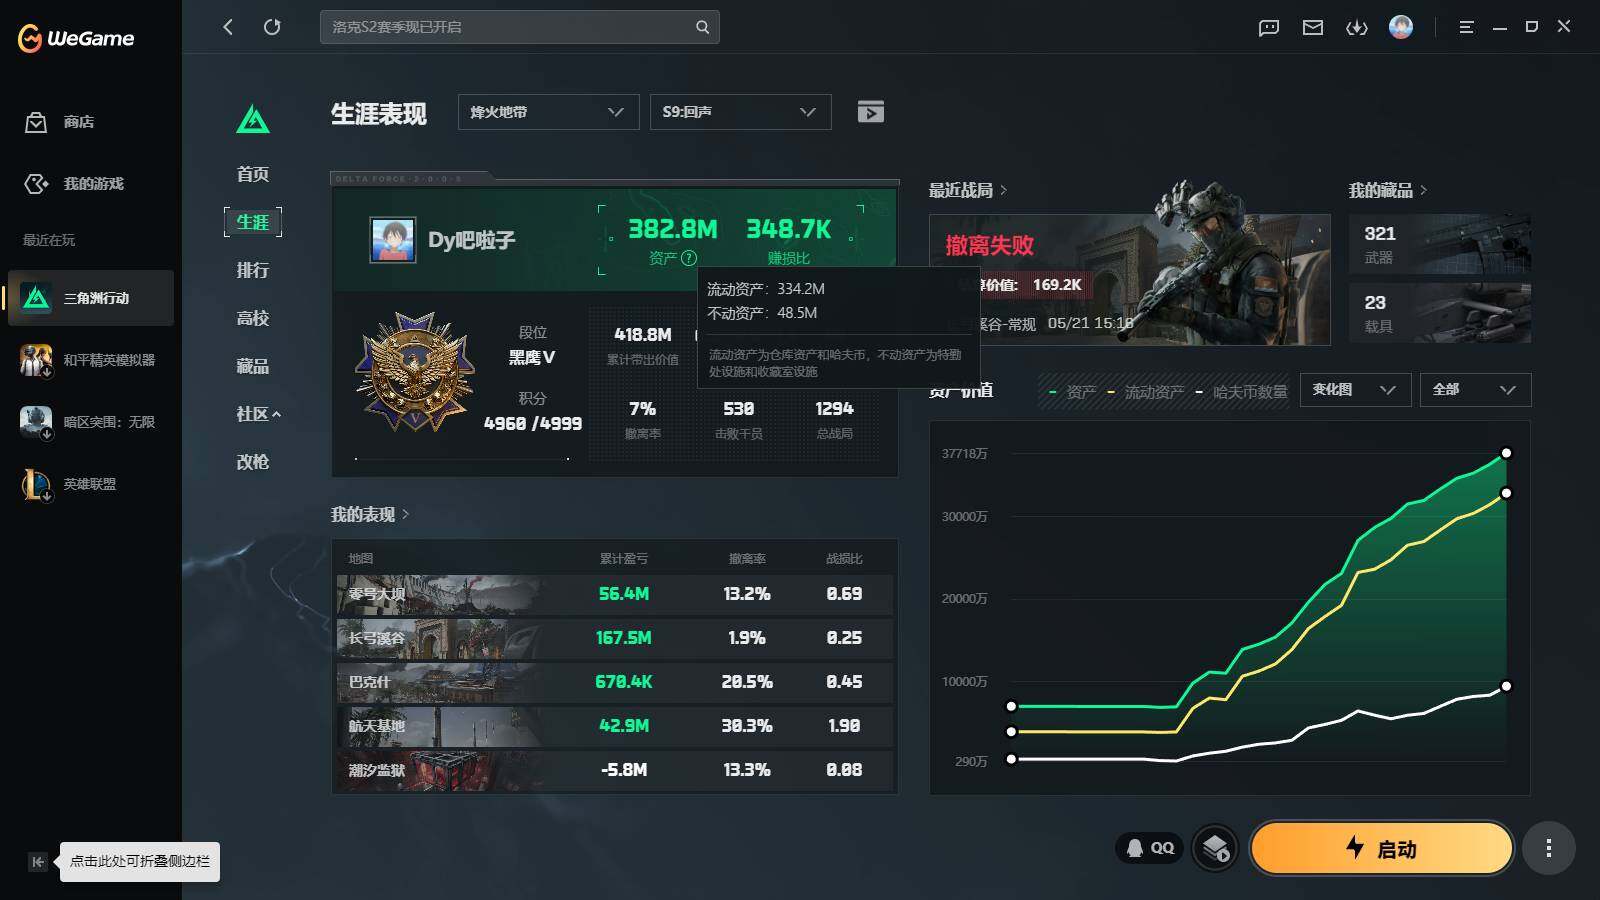Collapse the sidebar with the fold icon
Image resolution: width=1600 pixels, height=900 pixels.
(x=38, y=861)
